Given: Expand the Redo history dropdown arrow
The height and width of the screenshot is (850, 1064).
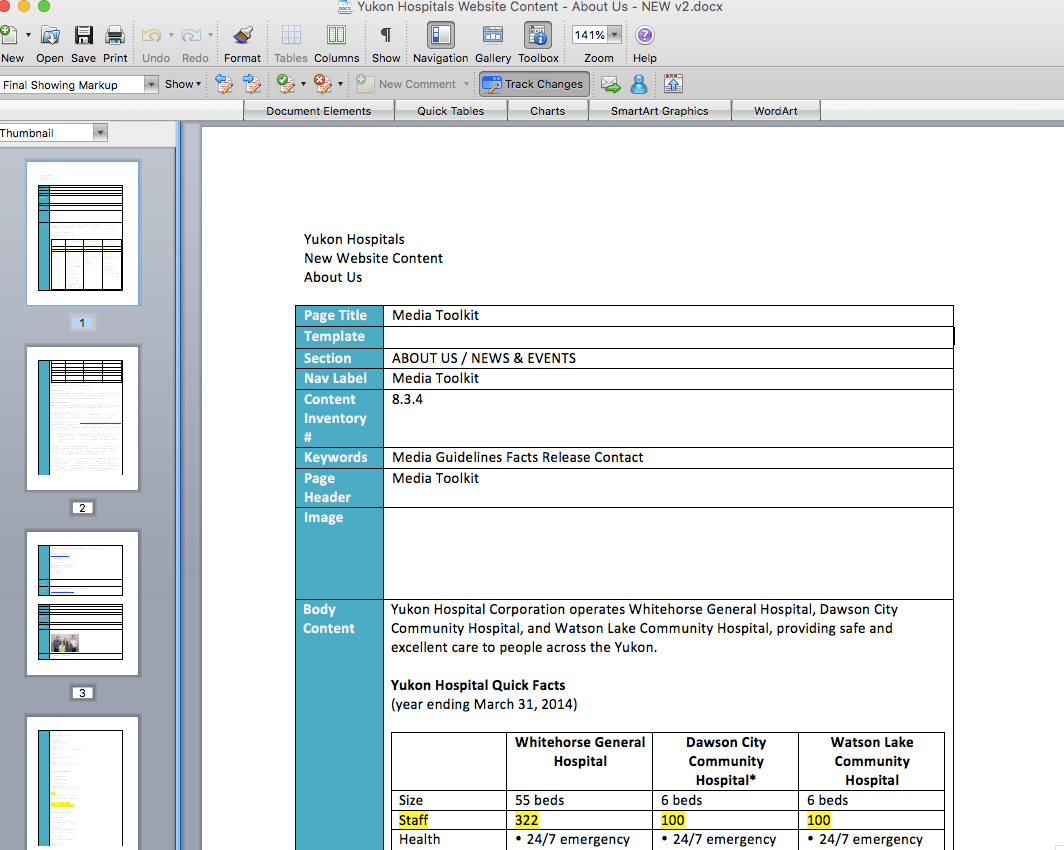Looking at the screenshot, I should [210, 35].
